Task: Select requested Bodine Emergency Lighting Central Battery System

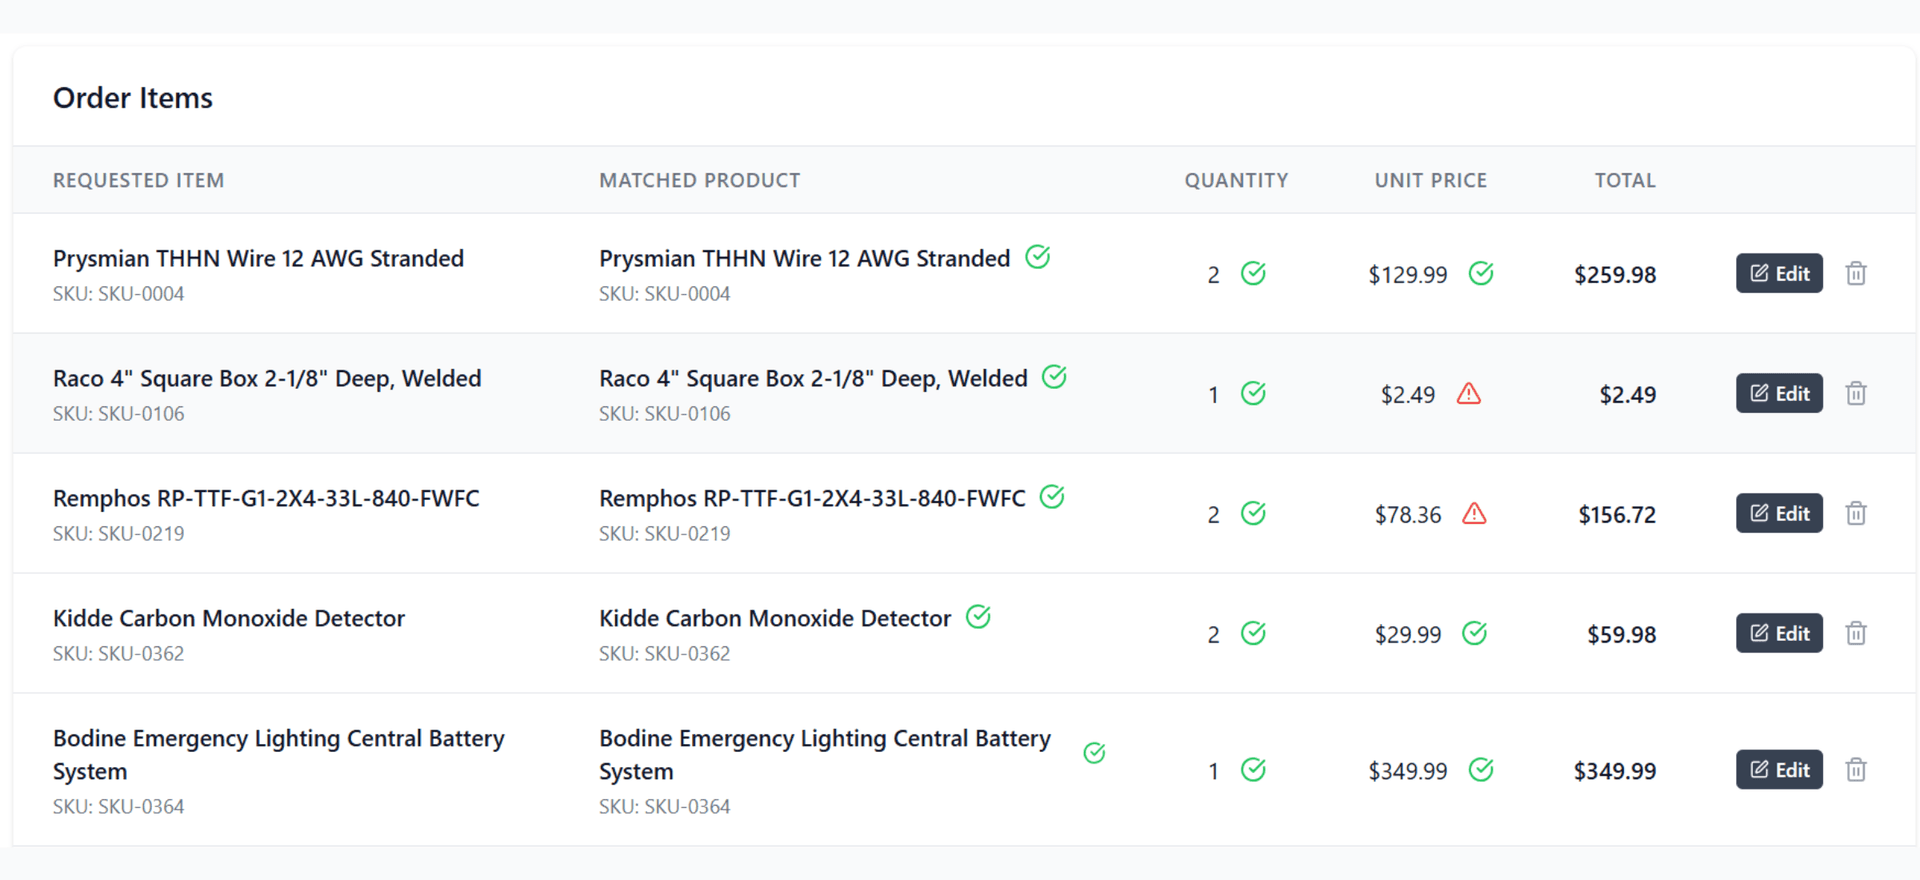Action: [x=279, y=755]
